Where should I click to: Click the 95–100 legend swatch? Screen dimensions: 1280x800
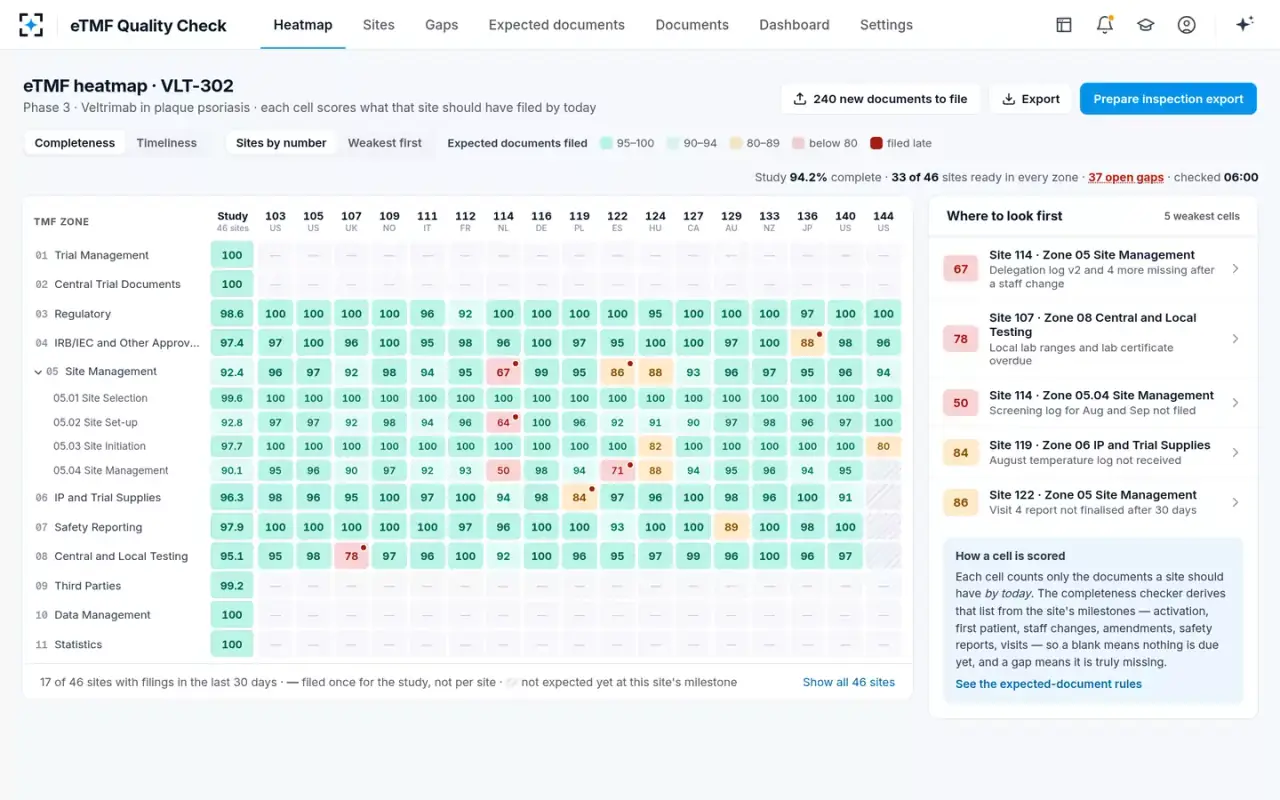click(606, 143)
